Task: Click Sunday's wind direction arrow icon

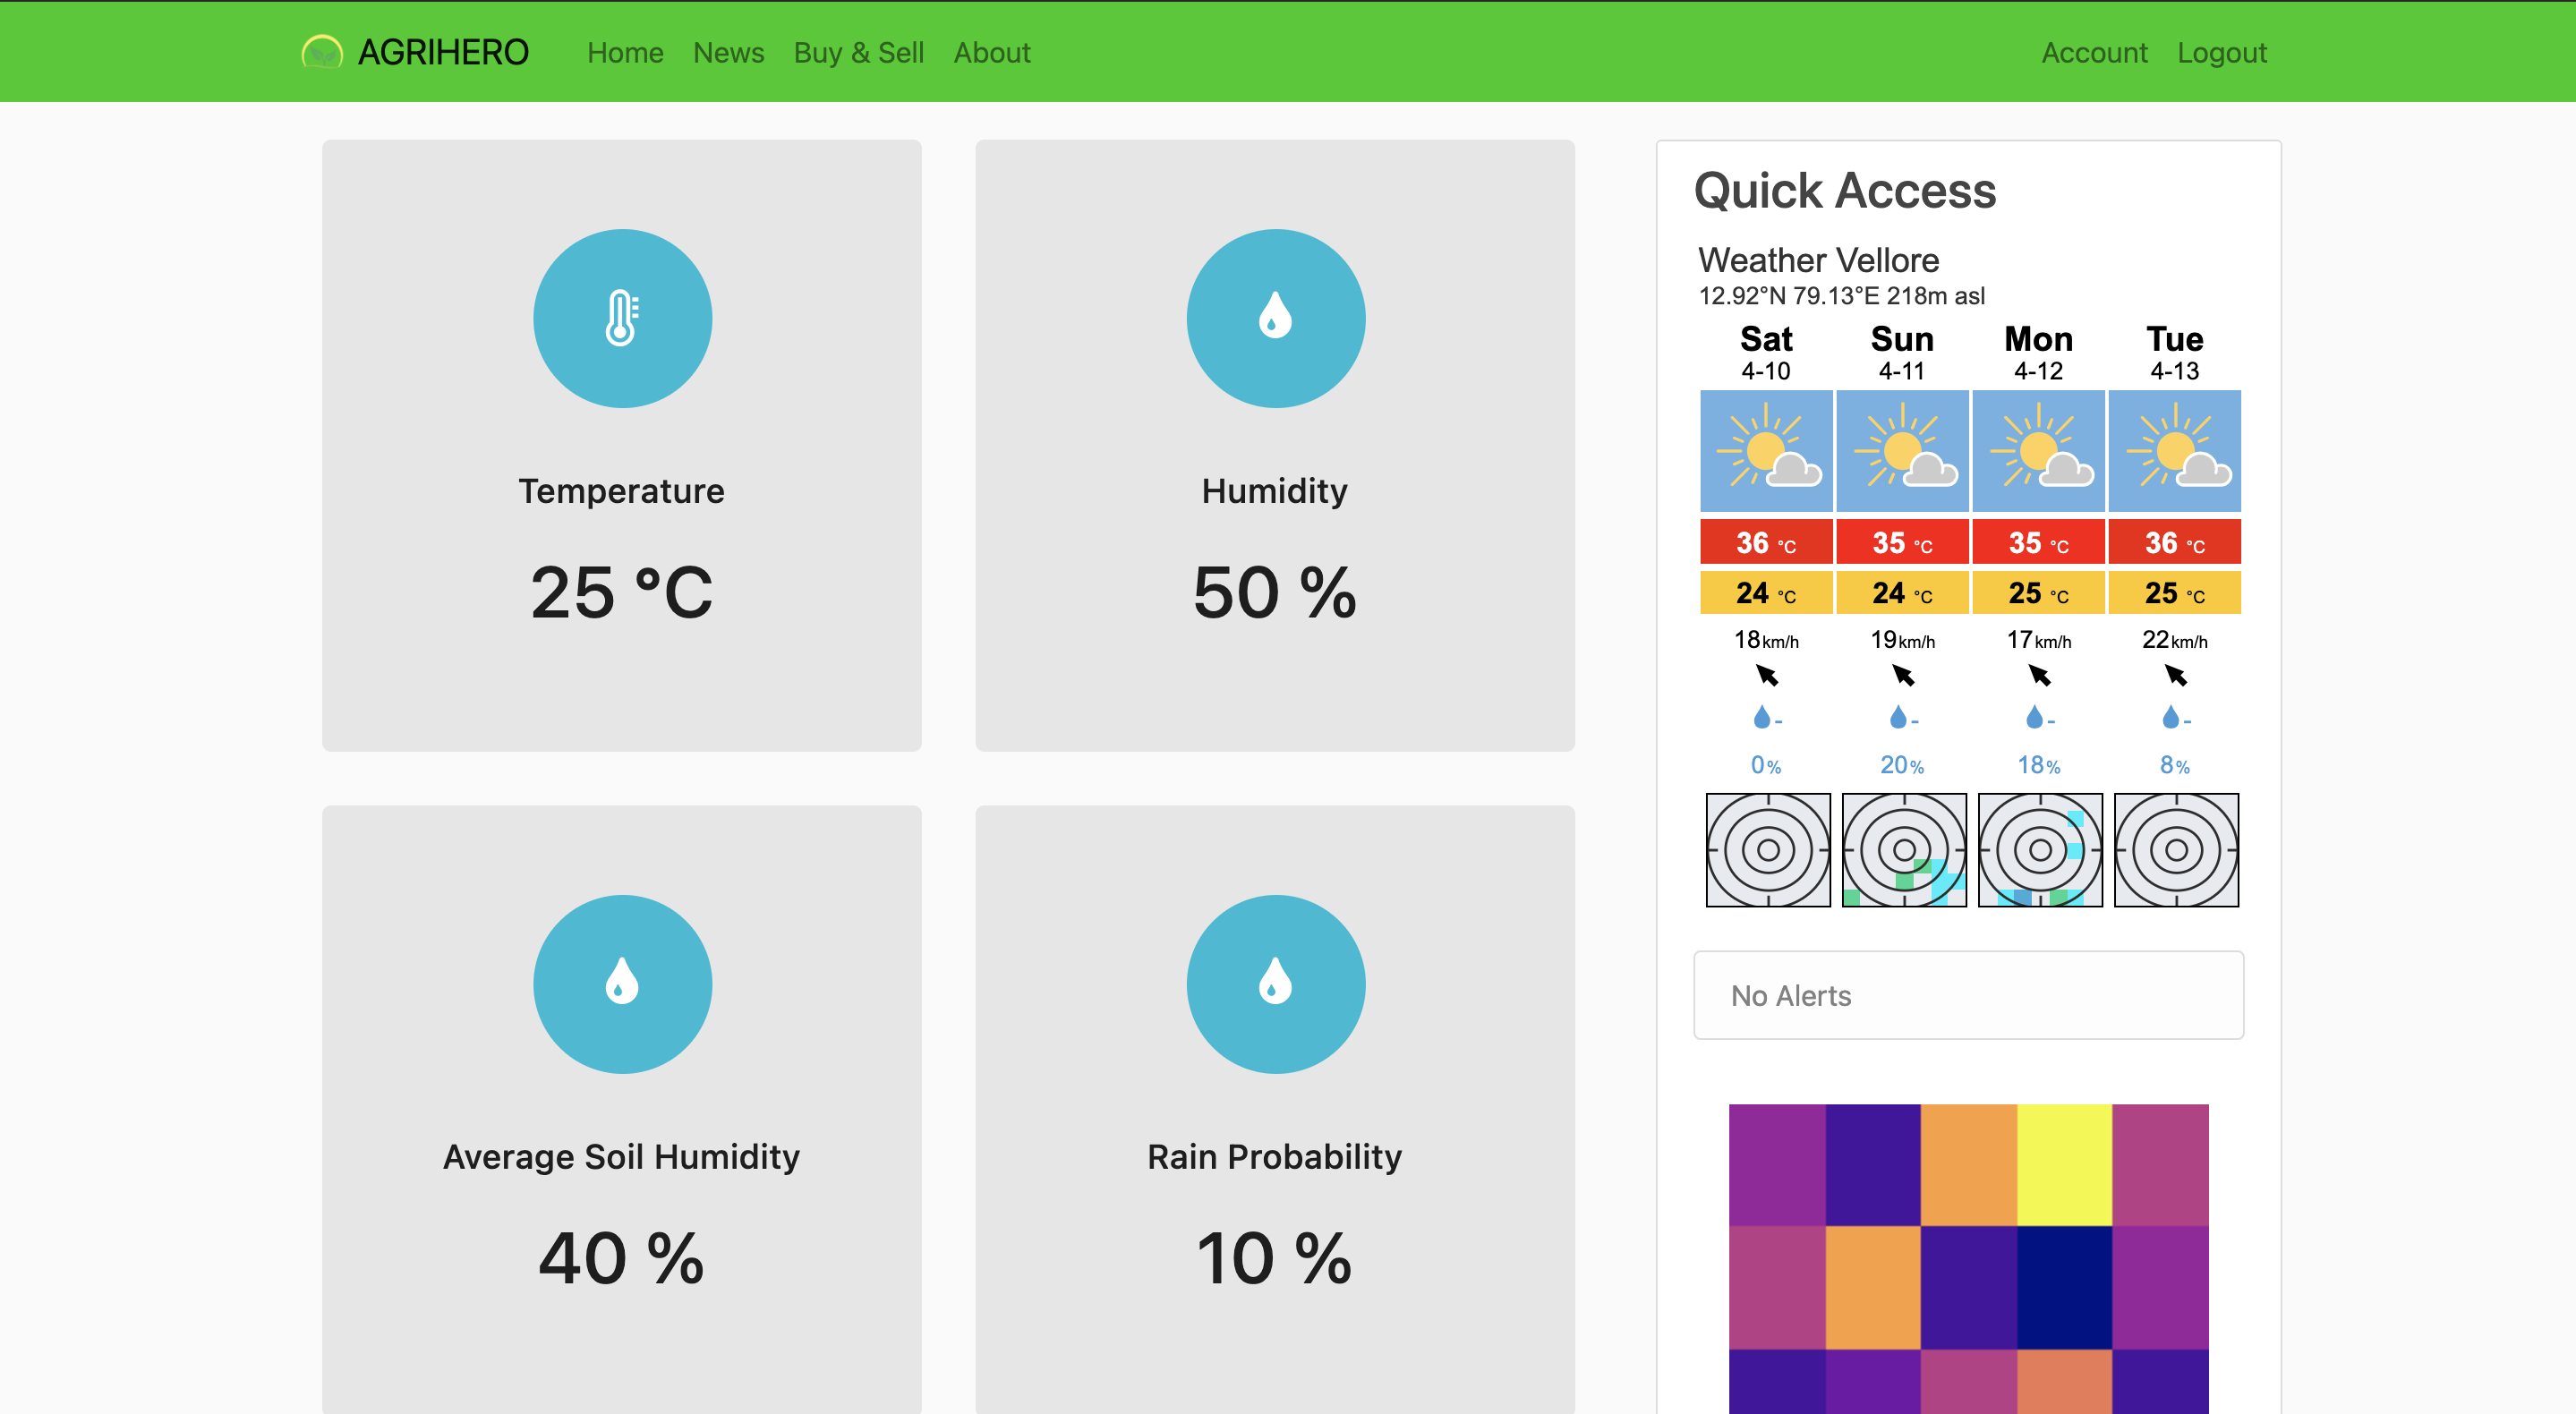Action: click(1903, 677)
